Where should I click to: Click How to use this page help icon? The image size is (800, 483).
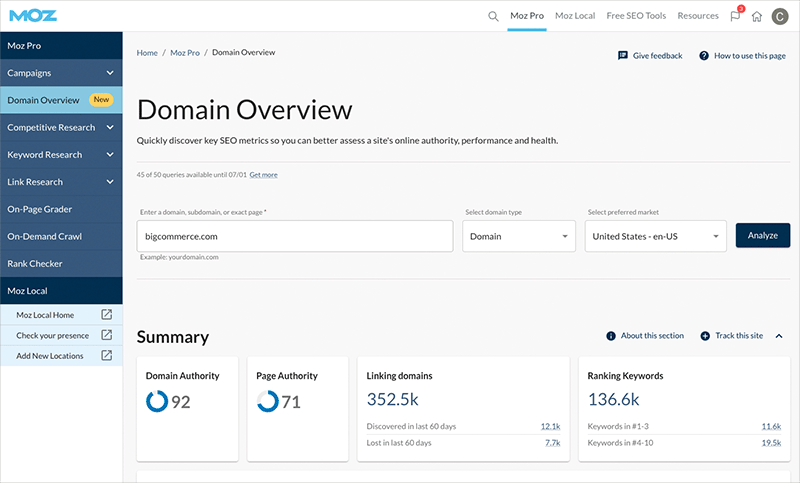coord(704,56)
